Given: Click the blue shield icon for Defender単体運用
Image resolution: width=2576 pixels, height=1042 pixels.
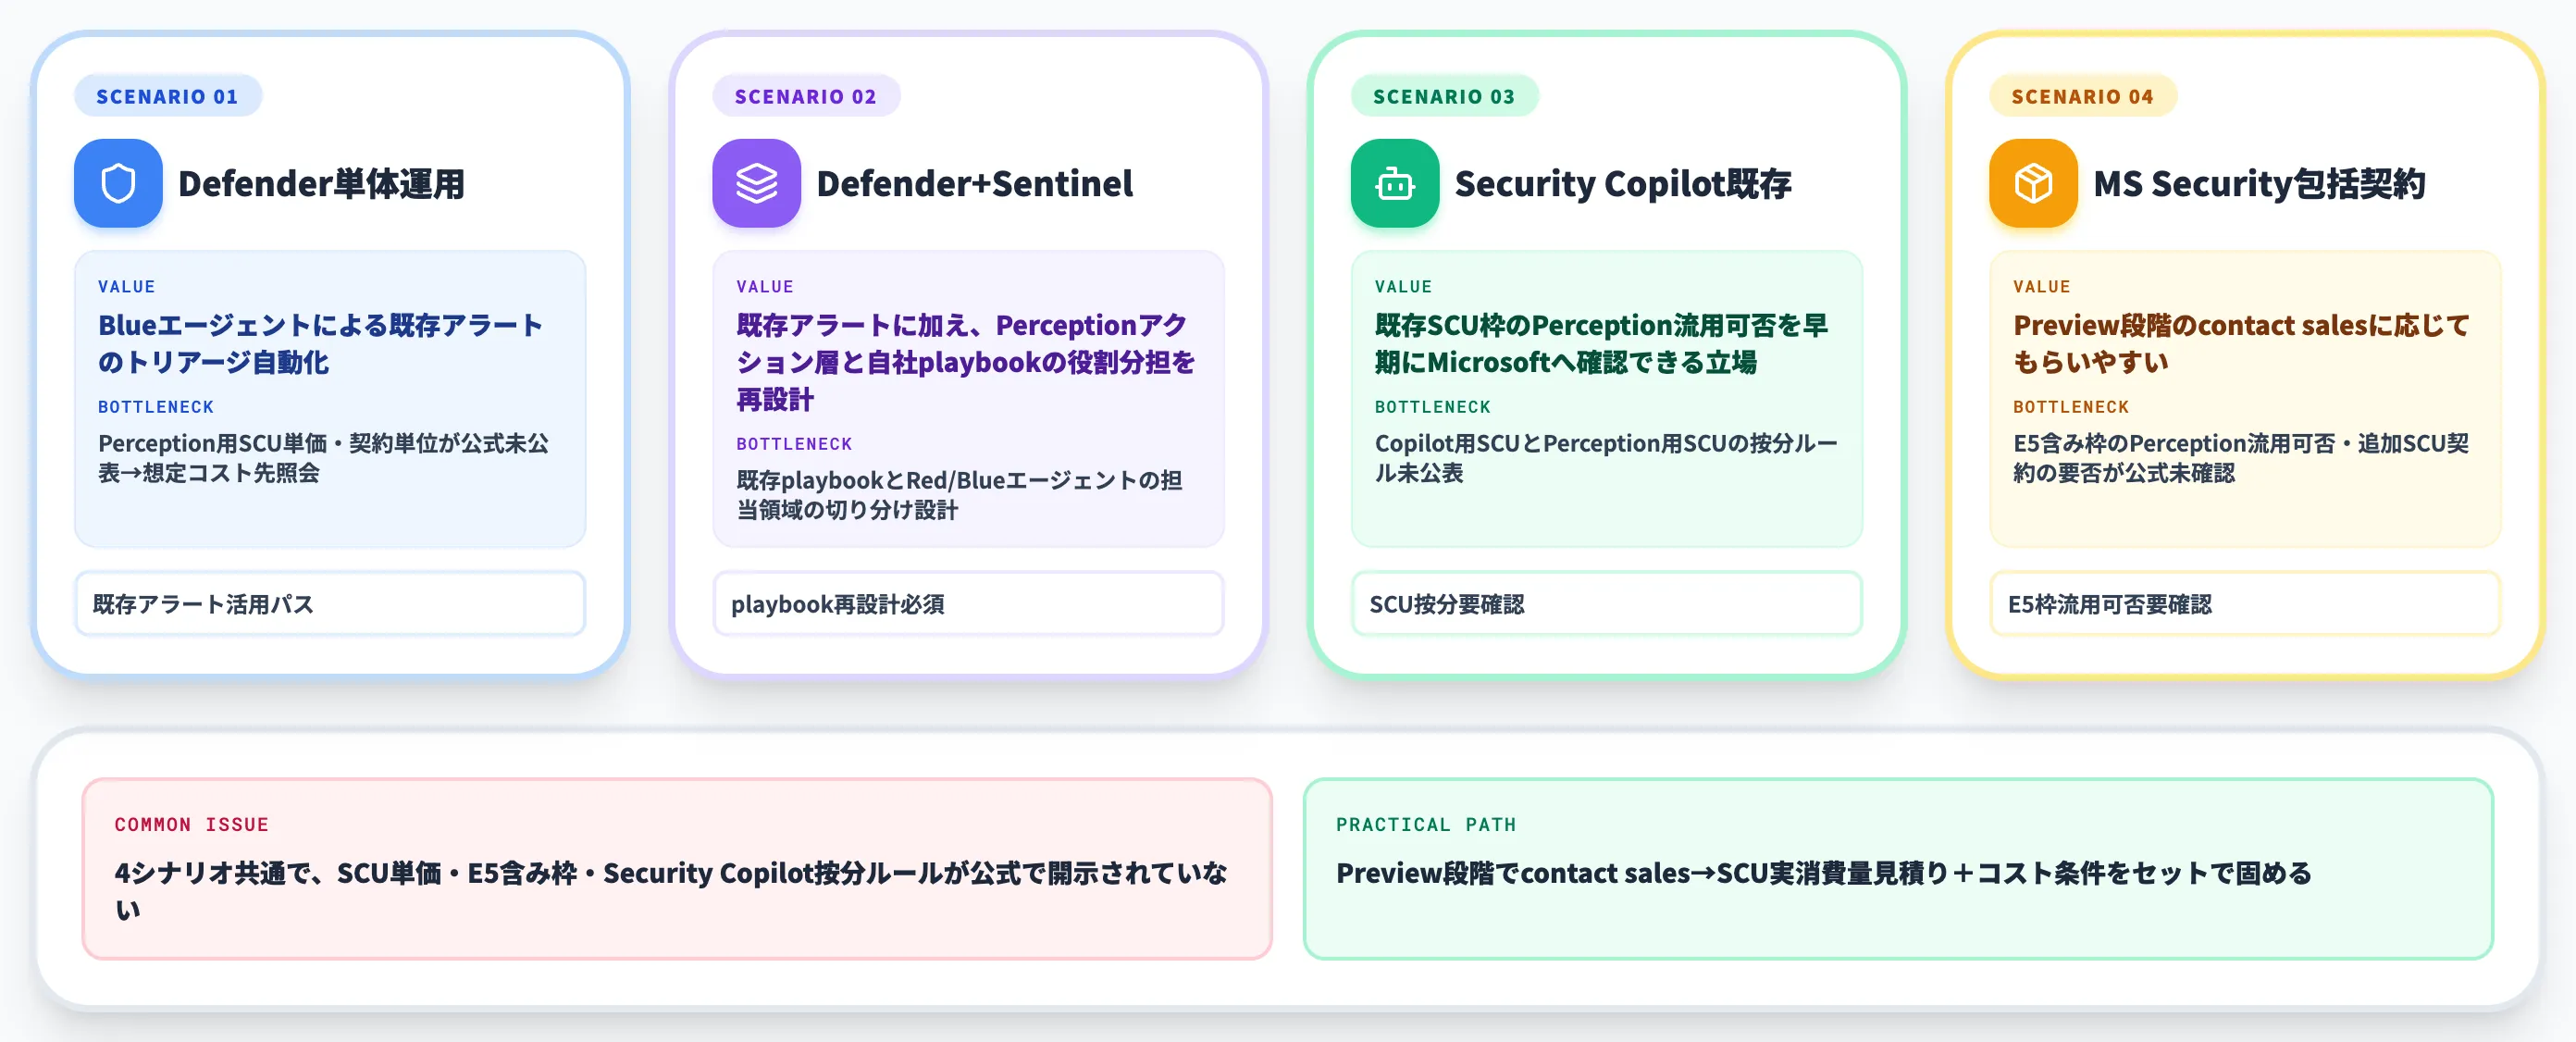Looking at the screenshot, I should (x=118, y=183).
